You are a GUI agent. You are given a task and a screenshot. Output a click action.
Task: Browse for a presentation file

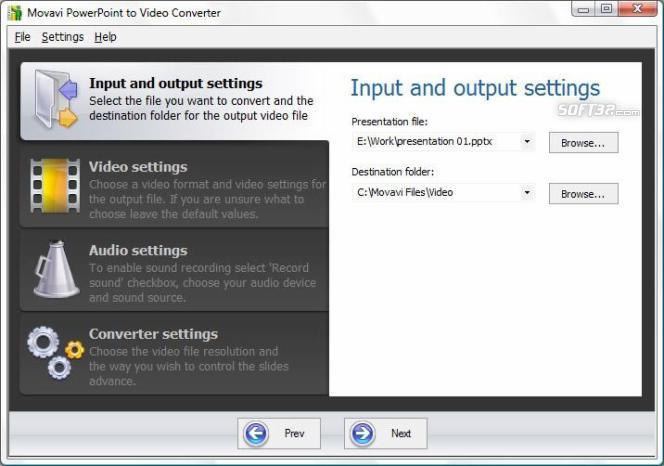click(x=583, y=143)
